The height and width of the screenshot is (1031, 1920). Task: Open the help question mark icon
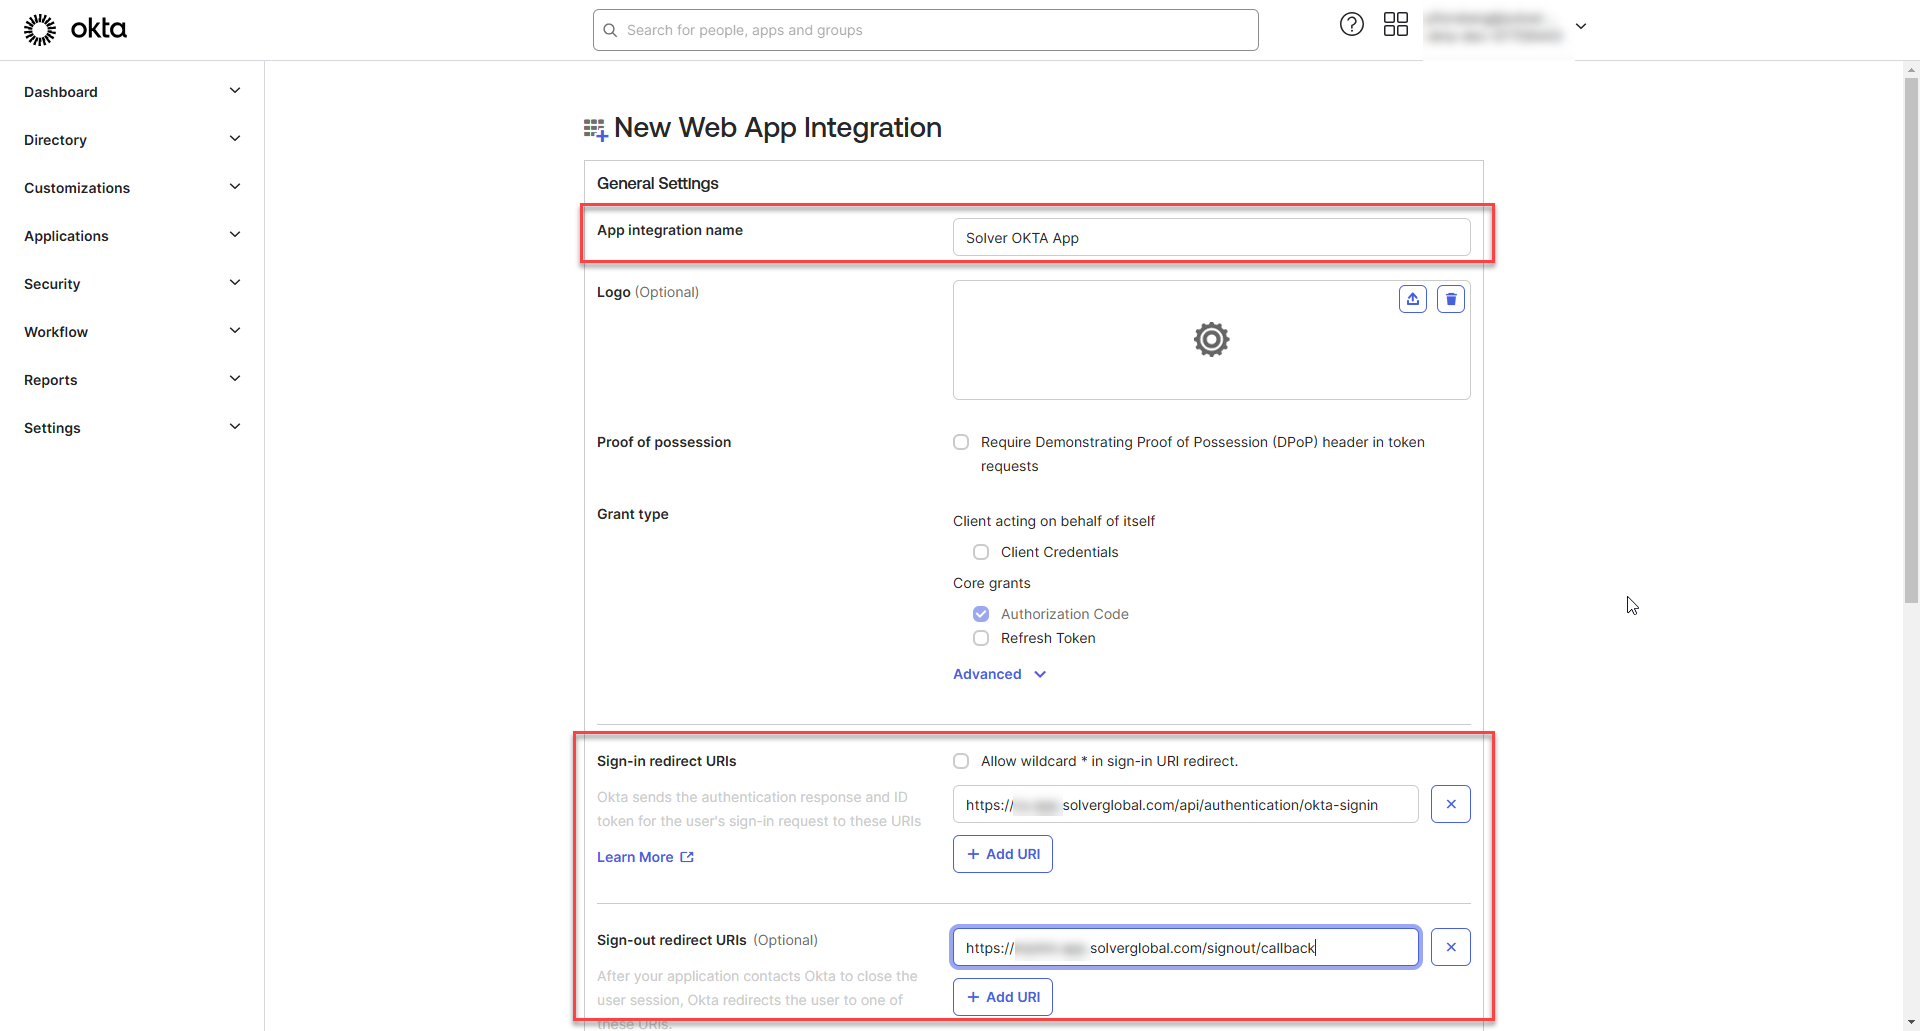click(1351, 25)
